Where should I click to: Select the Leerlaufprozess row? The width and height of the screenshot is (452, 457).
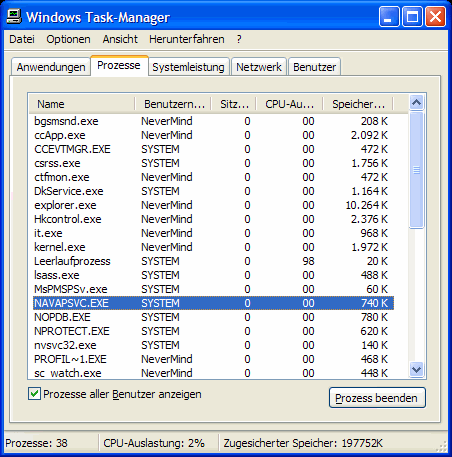(x=213, y=261)
